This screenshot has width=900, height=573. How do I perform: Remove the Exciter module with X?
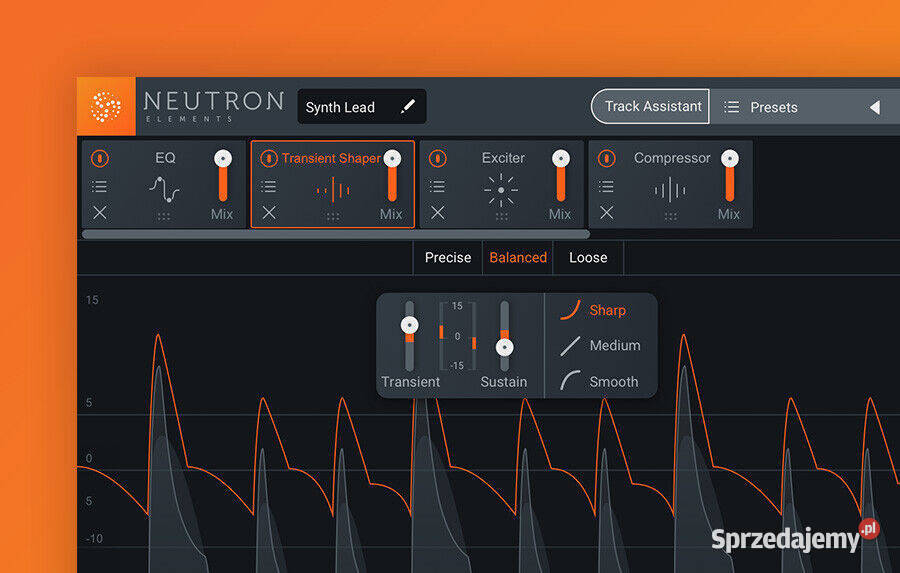[438, 212]
